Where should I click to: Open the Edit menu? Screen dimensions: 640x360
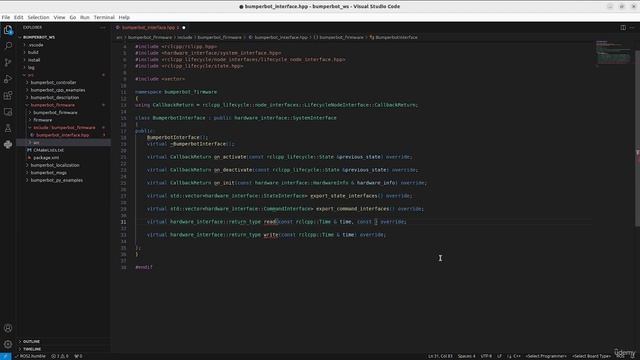pyautogui.click(x=19, y=17)
